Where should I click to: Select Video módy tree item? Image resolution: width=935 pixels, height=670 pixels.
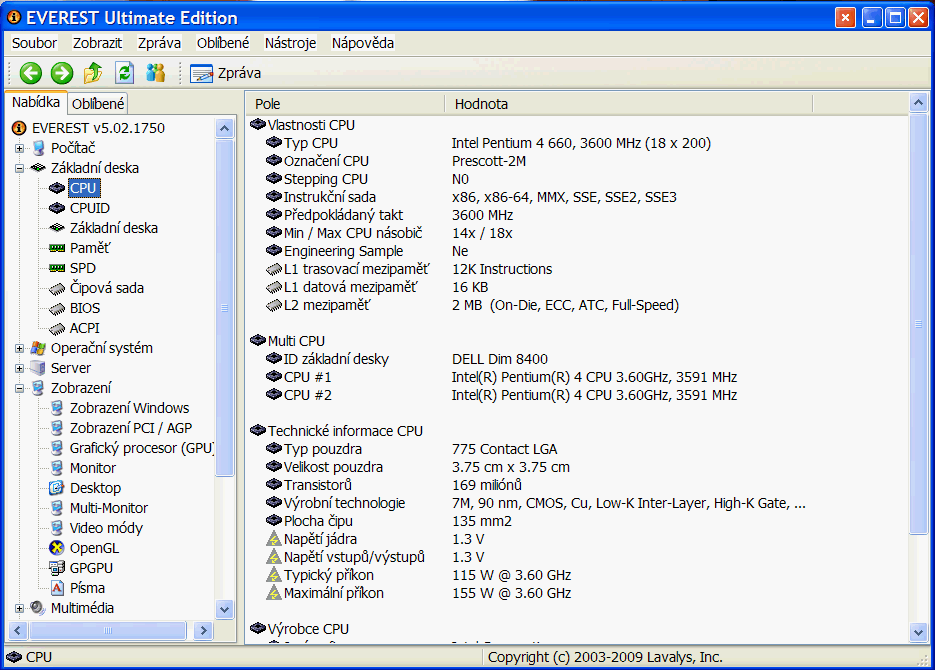tap(106, 528)
